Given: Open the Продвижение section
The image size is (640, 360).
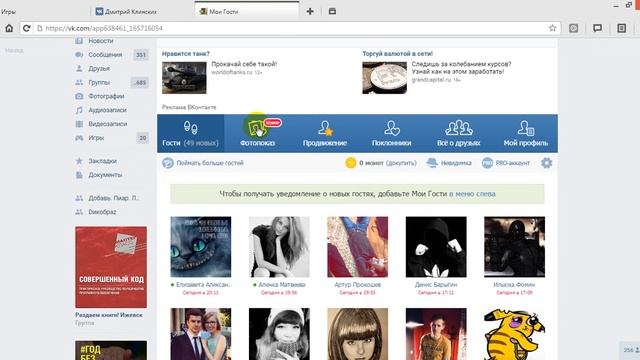Looking at the screenshot, I should (325, 133).
